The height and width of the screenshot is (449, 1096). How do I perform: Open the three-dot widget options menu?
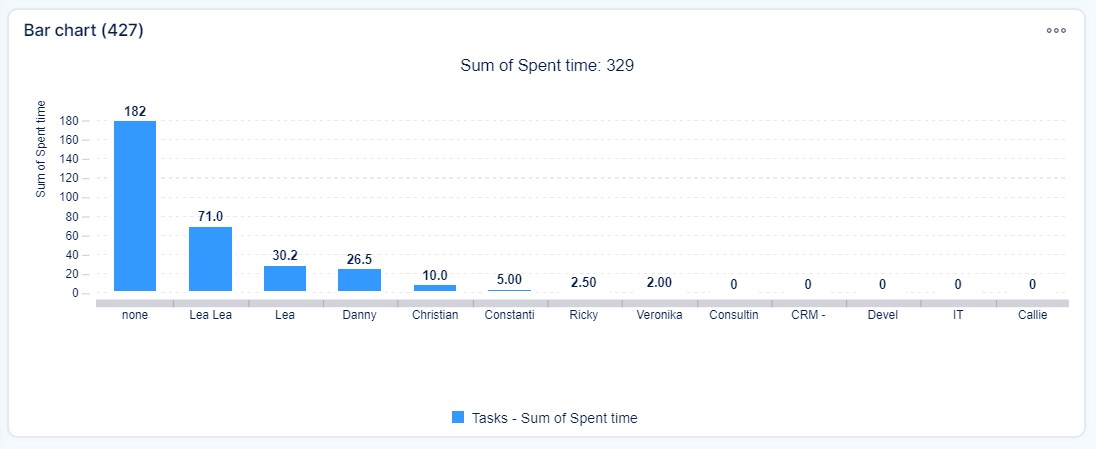coord(1056,31)
